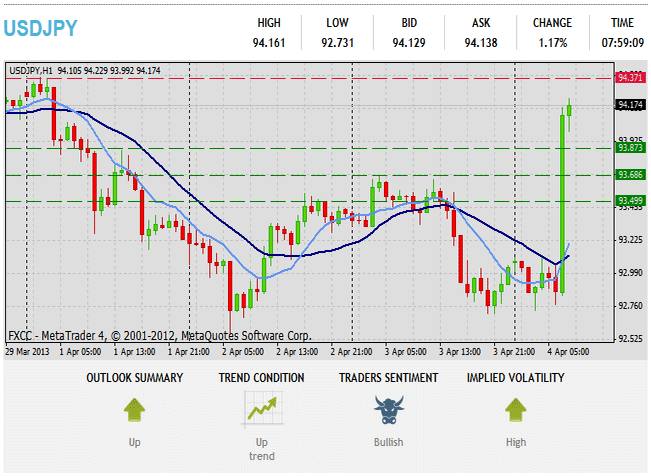
Task: Click the Bullish sentiment label
Action: pos(389,442)
